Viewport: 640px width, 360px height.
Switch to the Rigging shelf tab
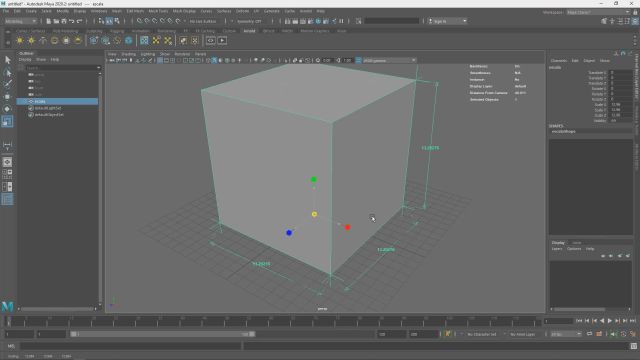point(117,31)
